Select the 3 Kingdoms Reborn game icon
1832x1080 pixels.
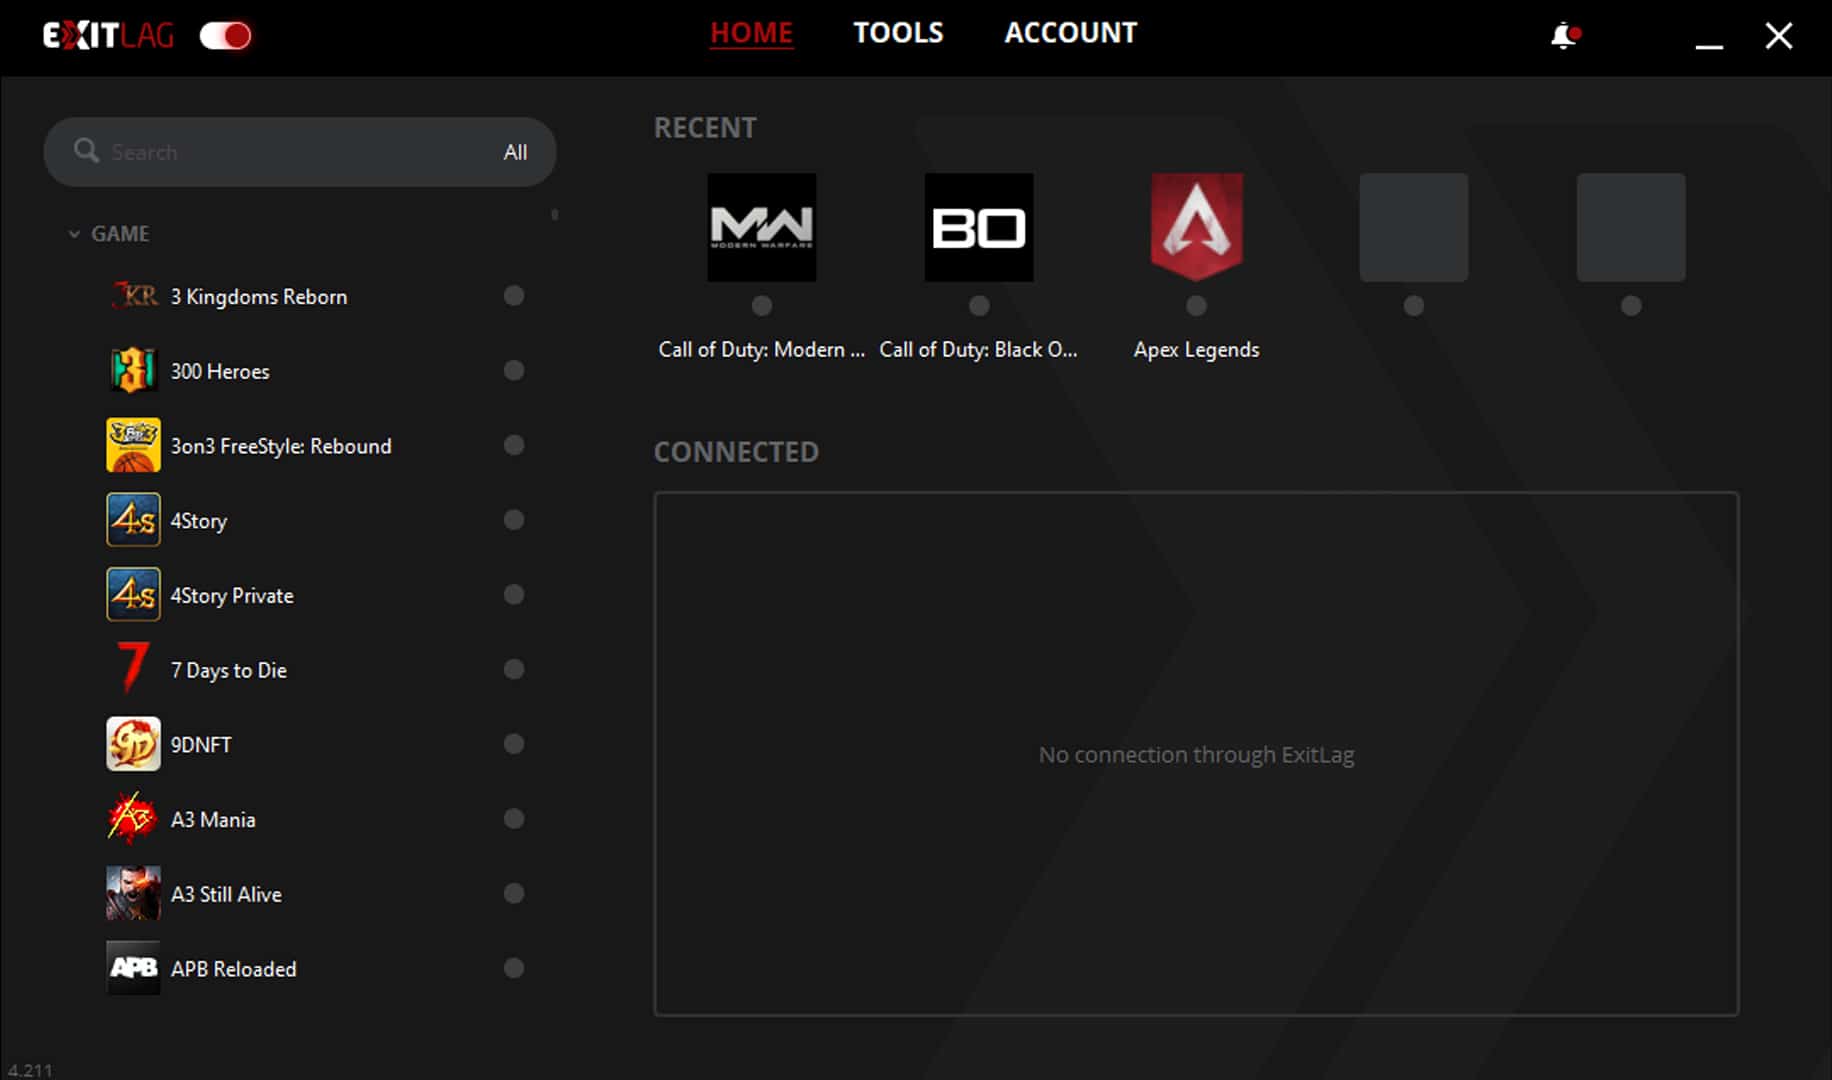click(133, 295)
